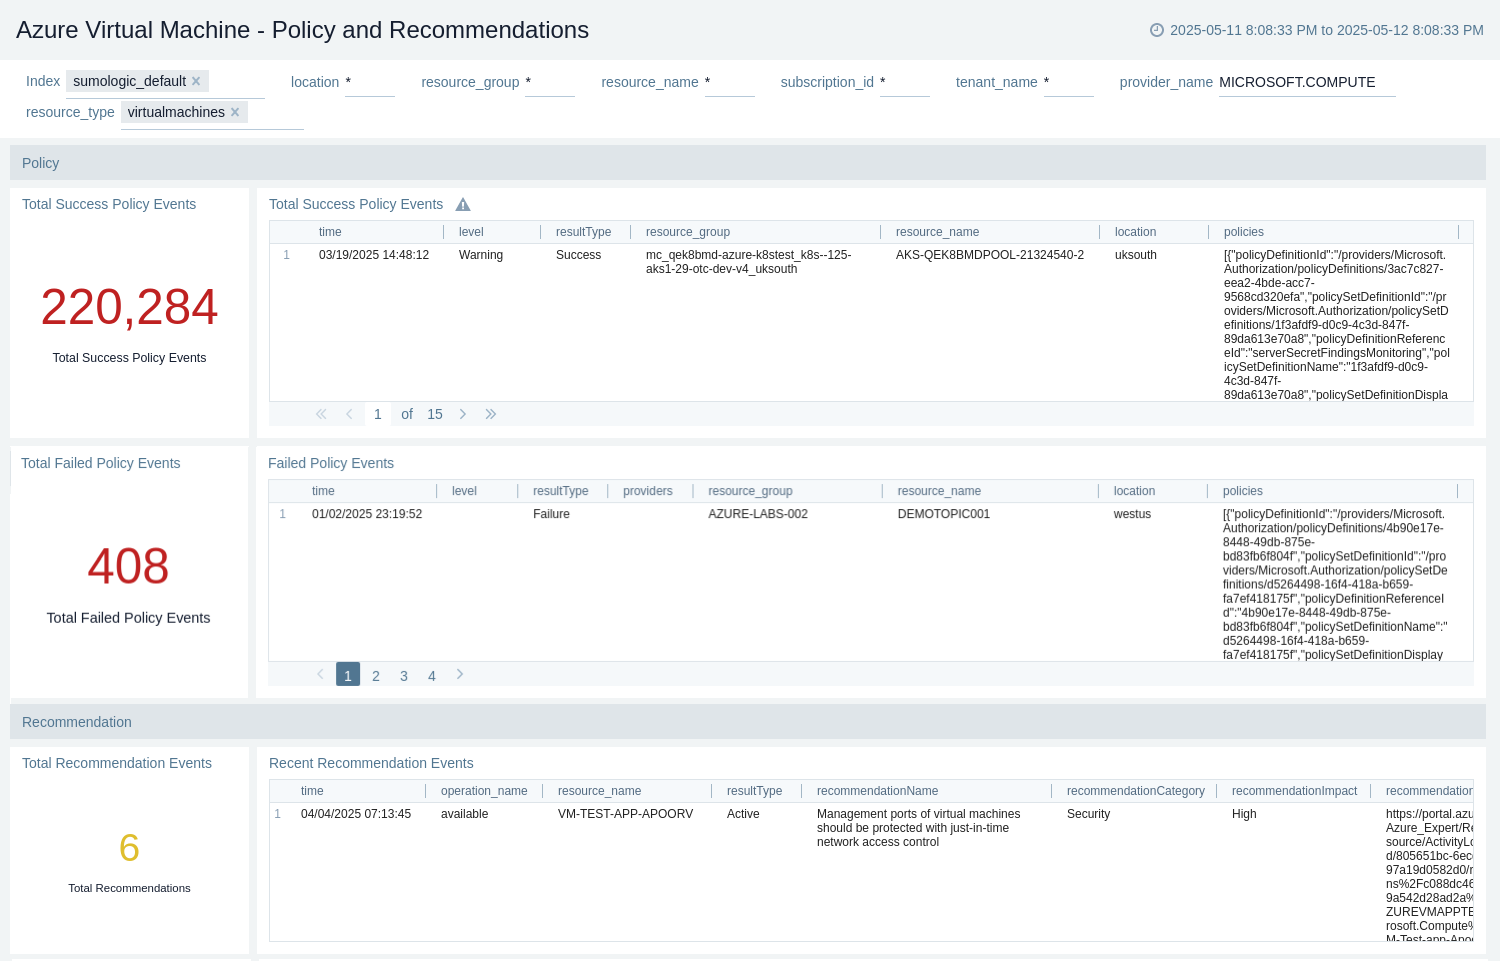This screenshot has width=1500, height=961.
Task: Click the 04/04/2025 07:13:45 time cell
Action: click(356, 814)
